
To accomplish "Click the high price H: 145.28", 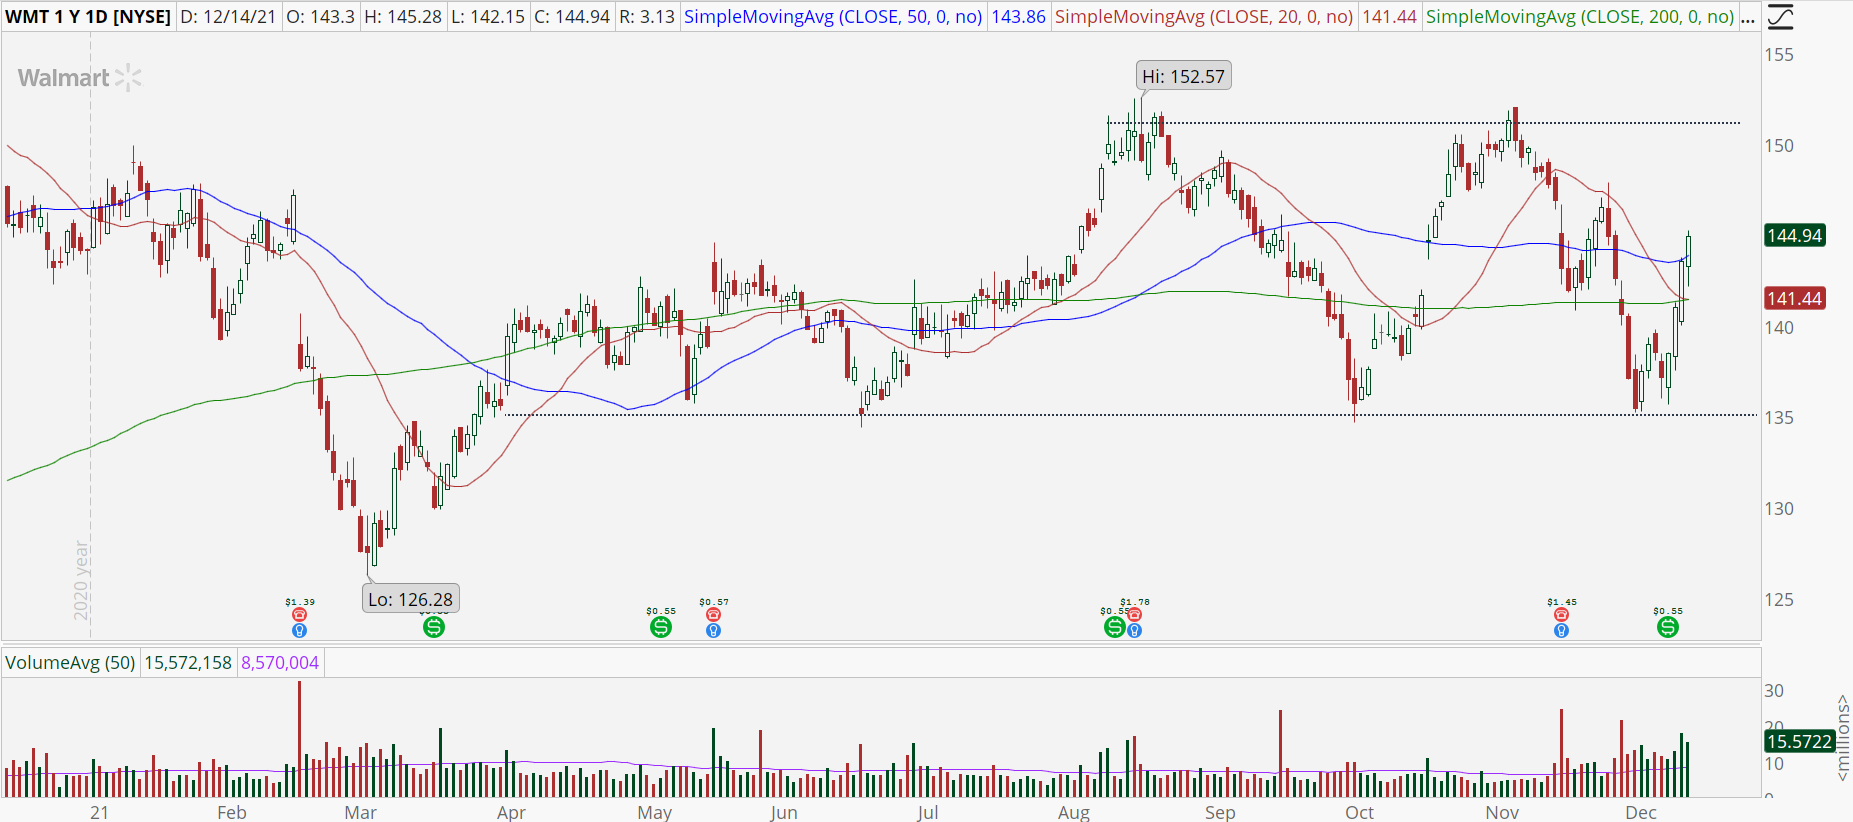I will (403, 17).
